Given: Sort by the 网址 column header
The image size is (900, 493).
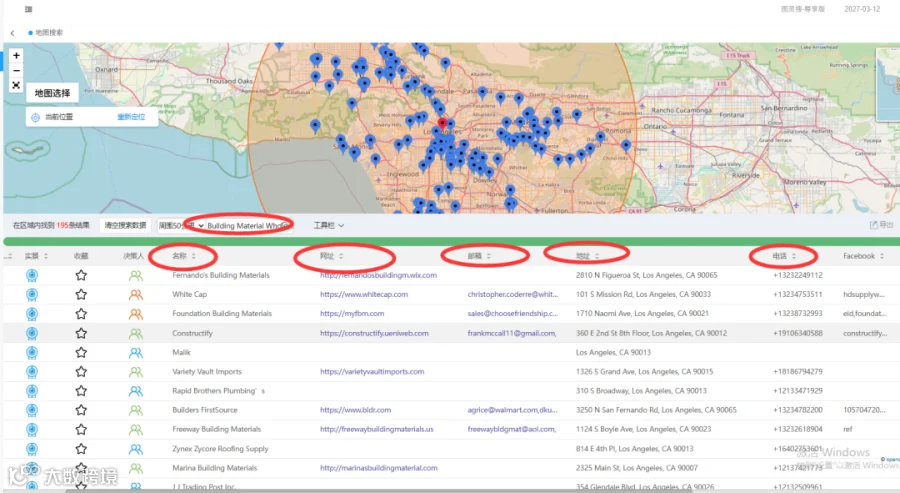Looking at the screenshot, I should [331, 256].
